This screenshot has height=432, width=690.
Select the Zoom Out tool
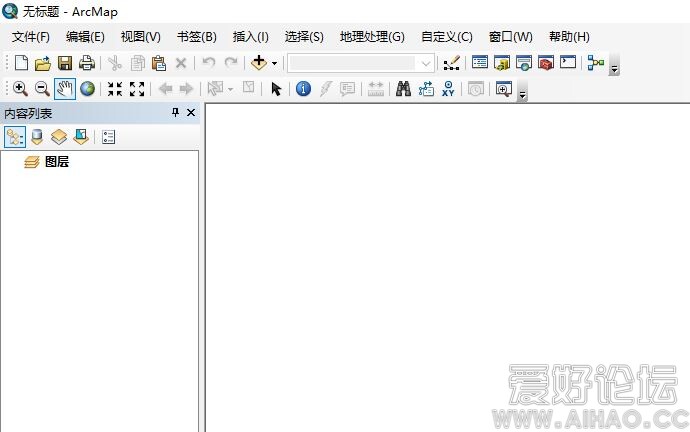[x=42, y=89]
